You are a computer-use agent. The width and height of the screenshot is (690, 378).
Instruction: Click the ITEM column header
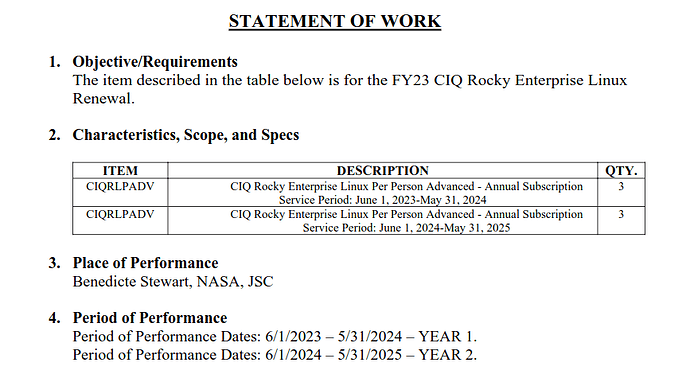pyautogui.click(x=120, y=170)
